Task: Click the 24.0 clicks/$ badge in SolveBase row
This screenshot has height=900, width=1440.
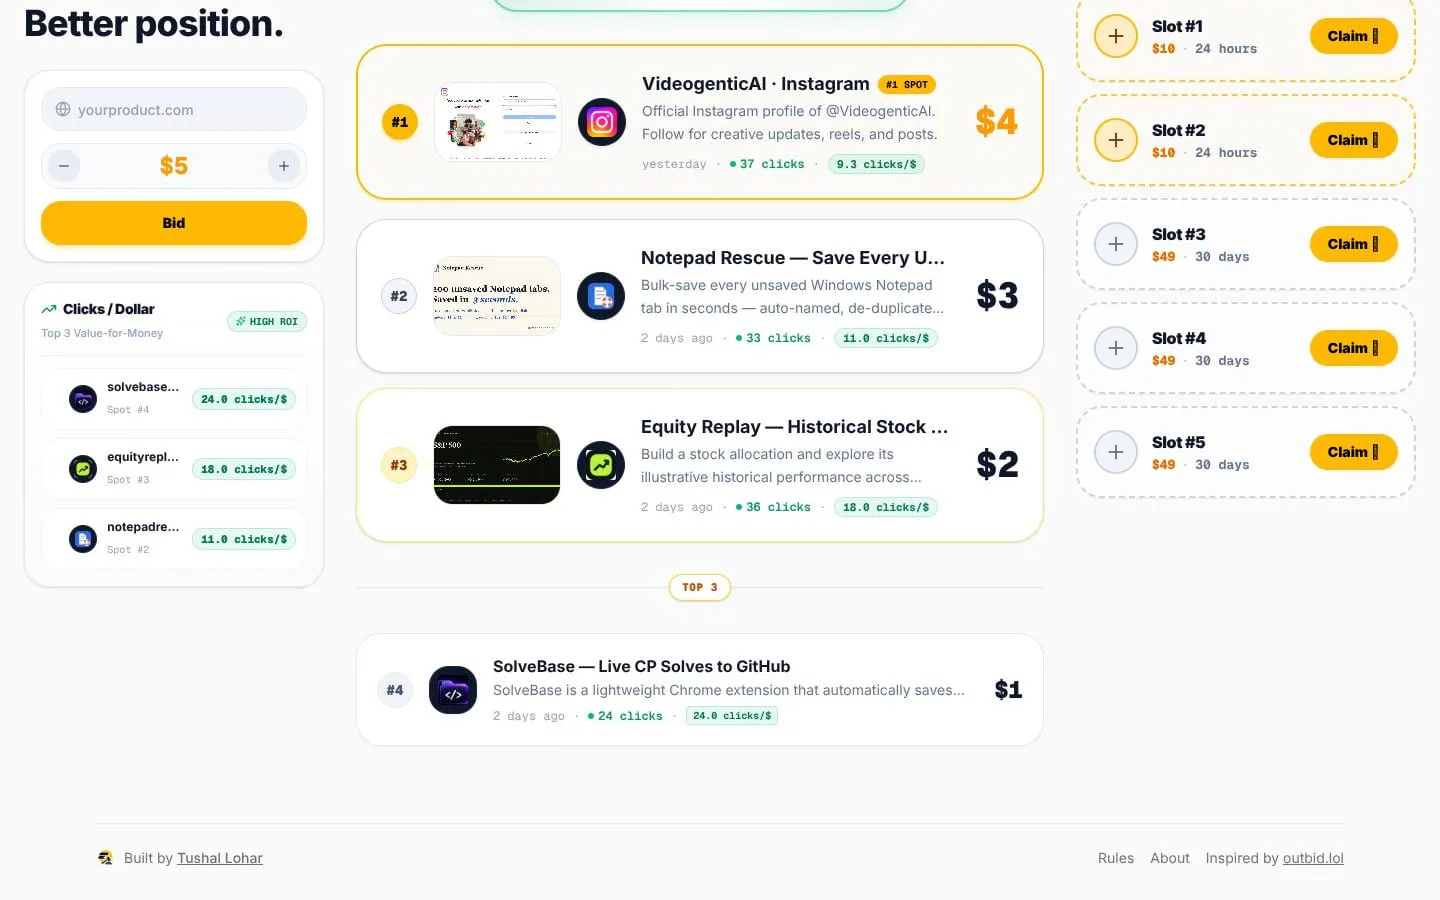Action: 732,716
